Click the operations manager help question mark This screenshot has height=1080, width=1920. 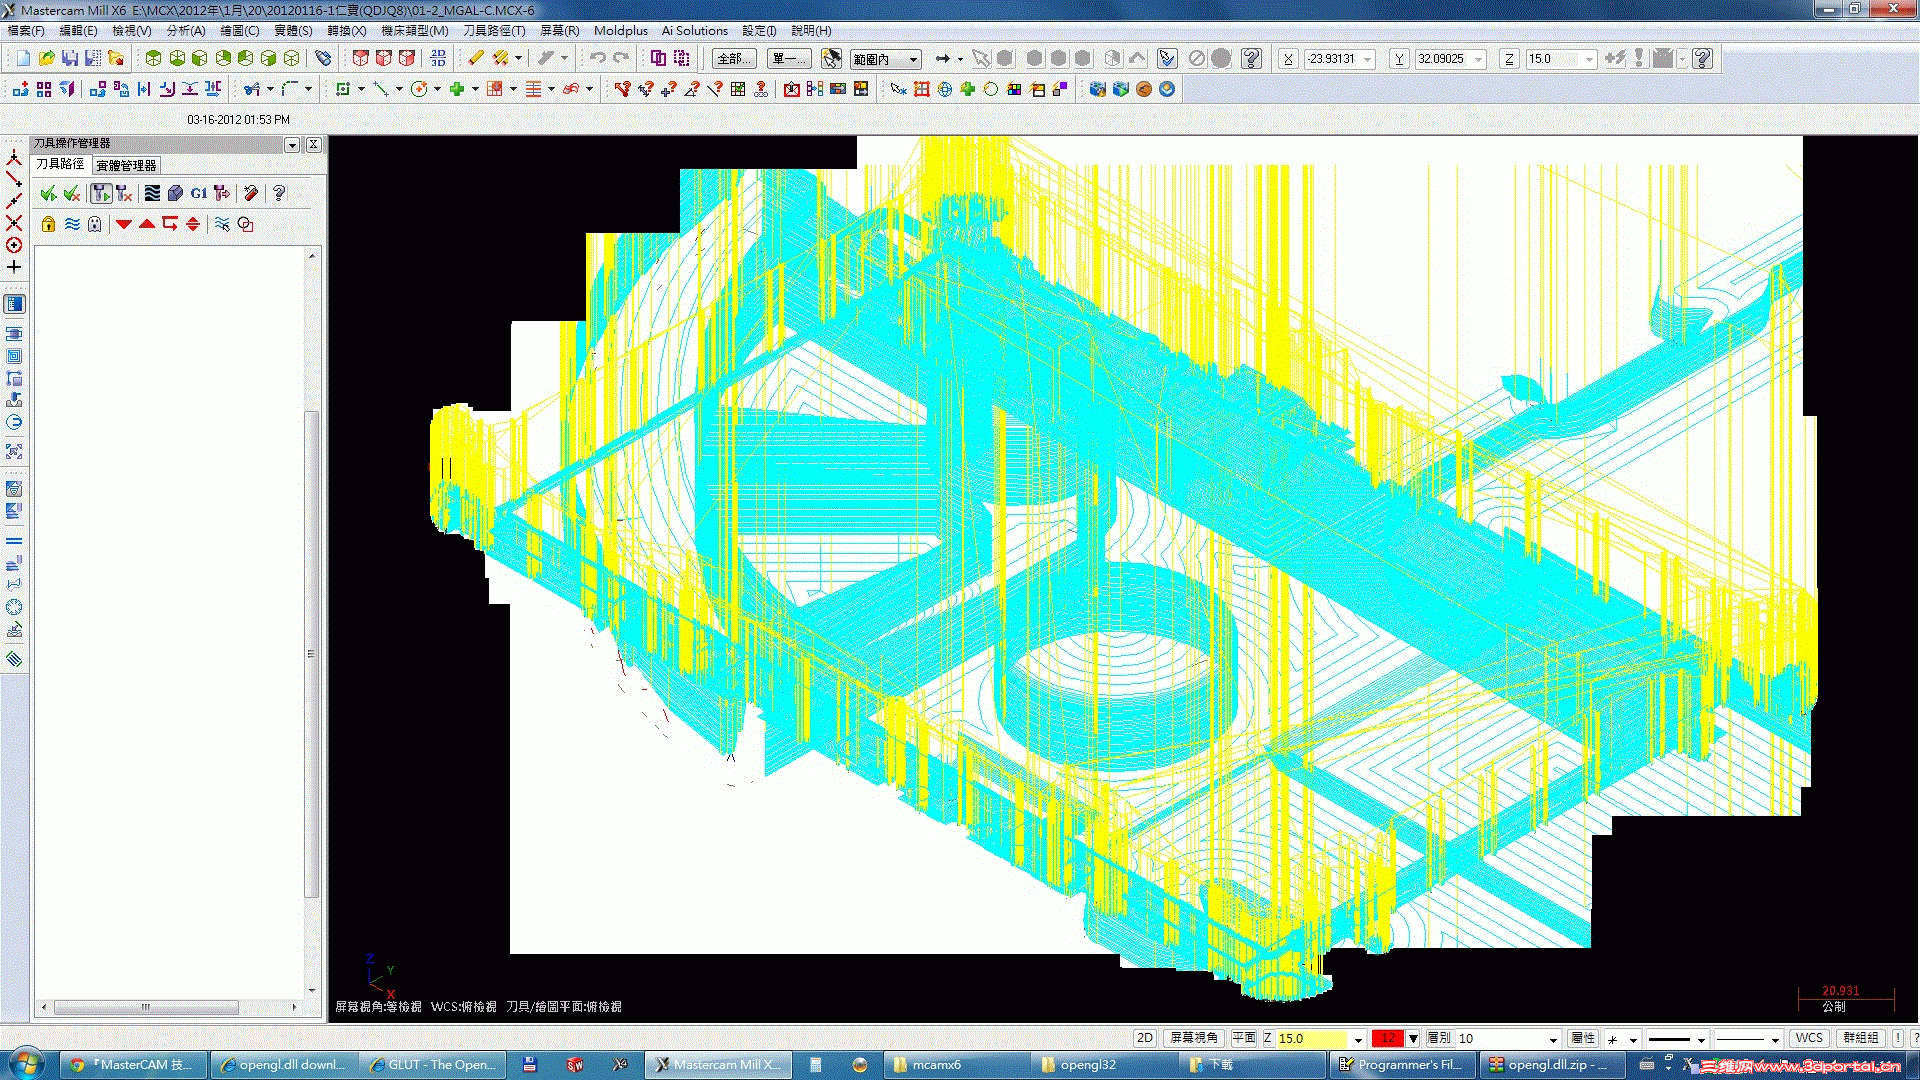pos(279,193)
